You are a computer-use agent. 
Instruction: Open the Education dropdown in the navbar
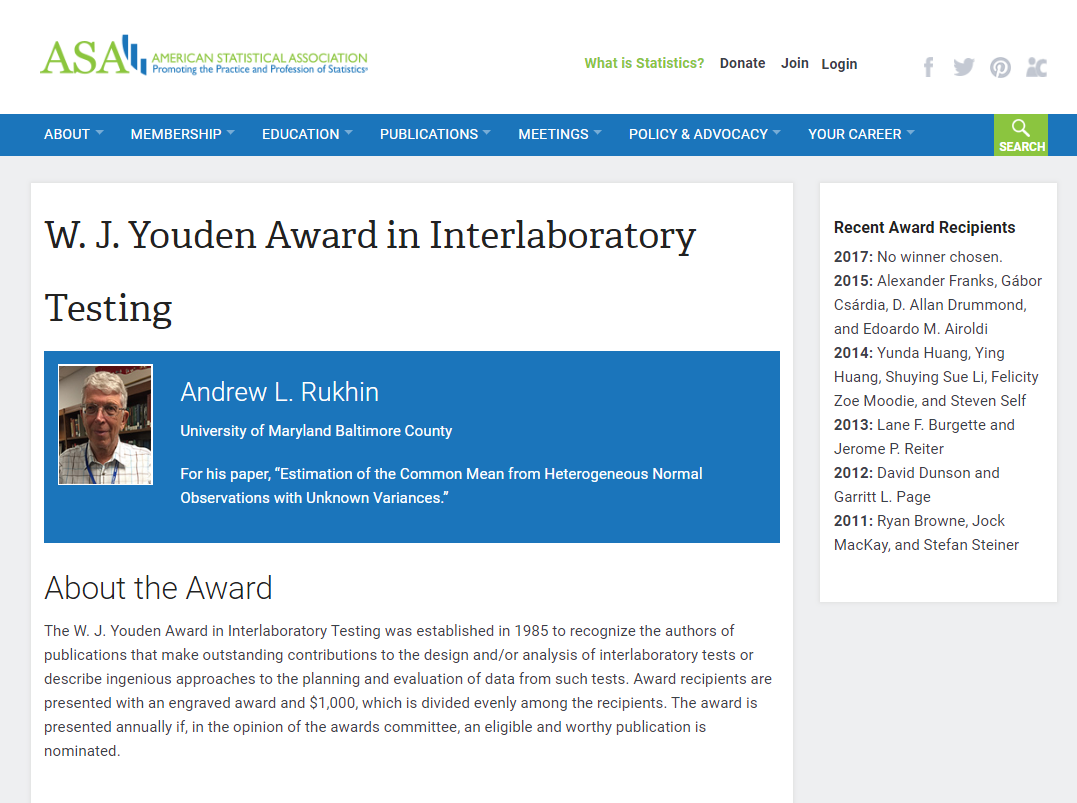[307, 134]
